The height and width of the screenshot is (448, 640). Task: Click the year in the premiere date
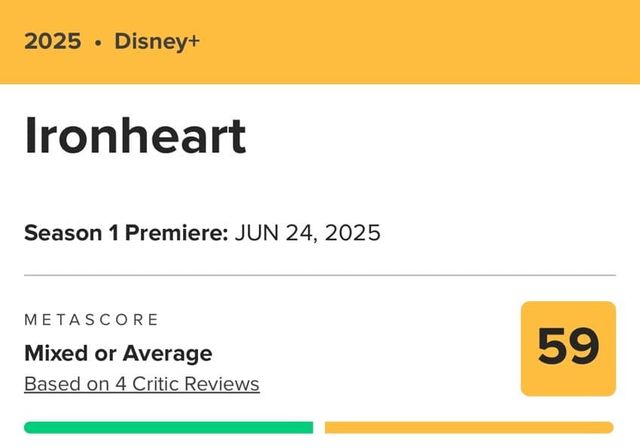[x=353, y=233]
